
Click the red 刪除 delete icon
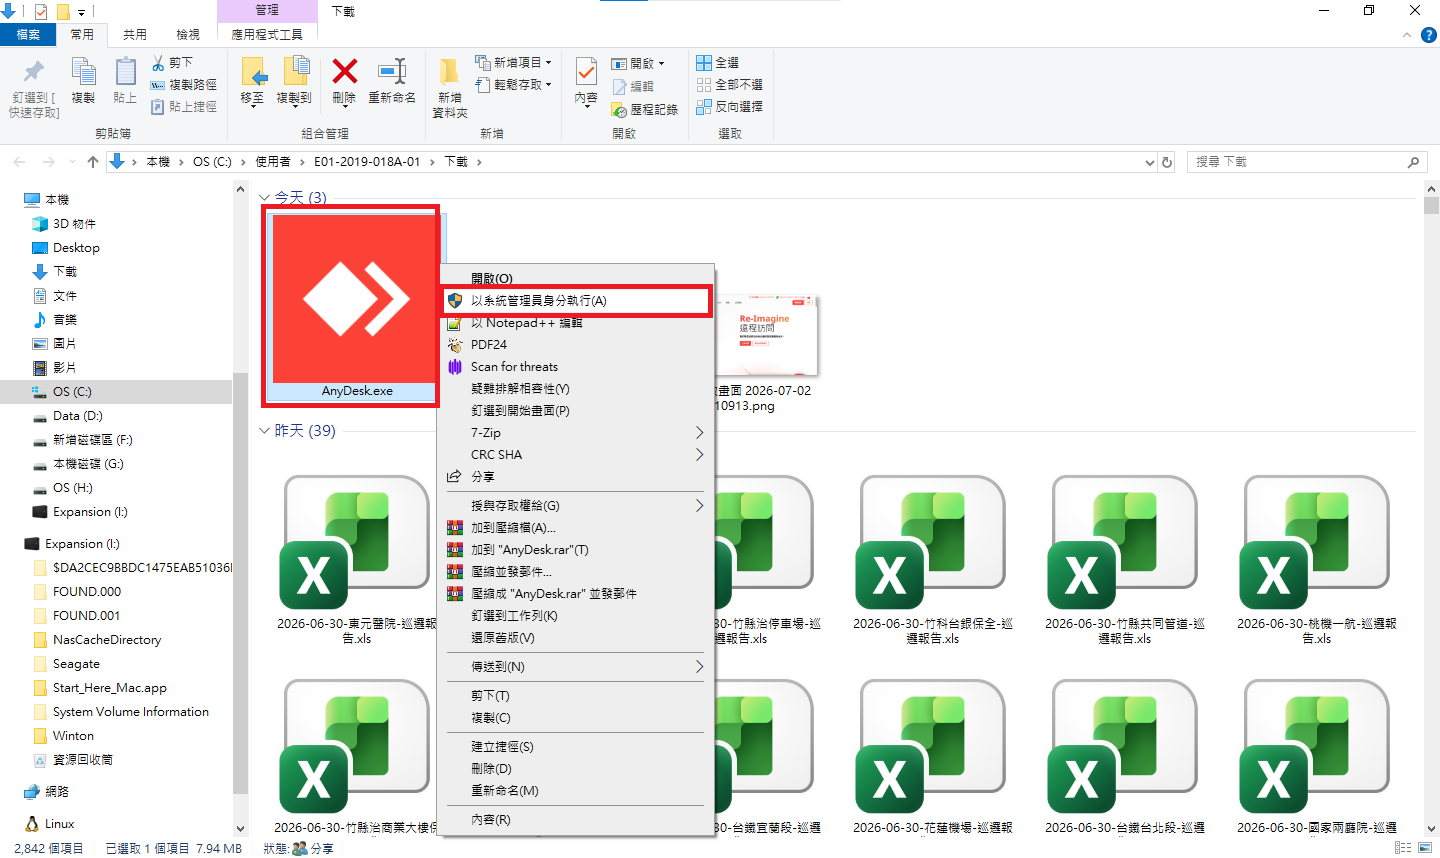point(345,71)
